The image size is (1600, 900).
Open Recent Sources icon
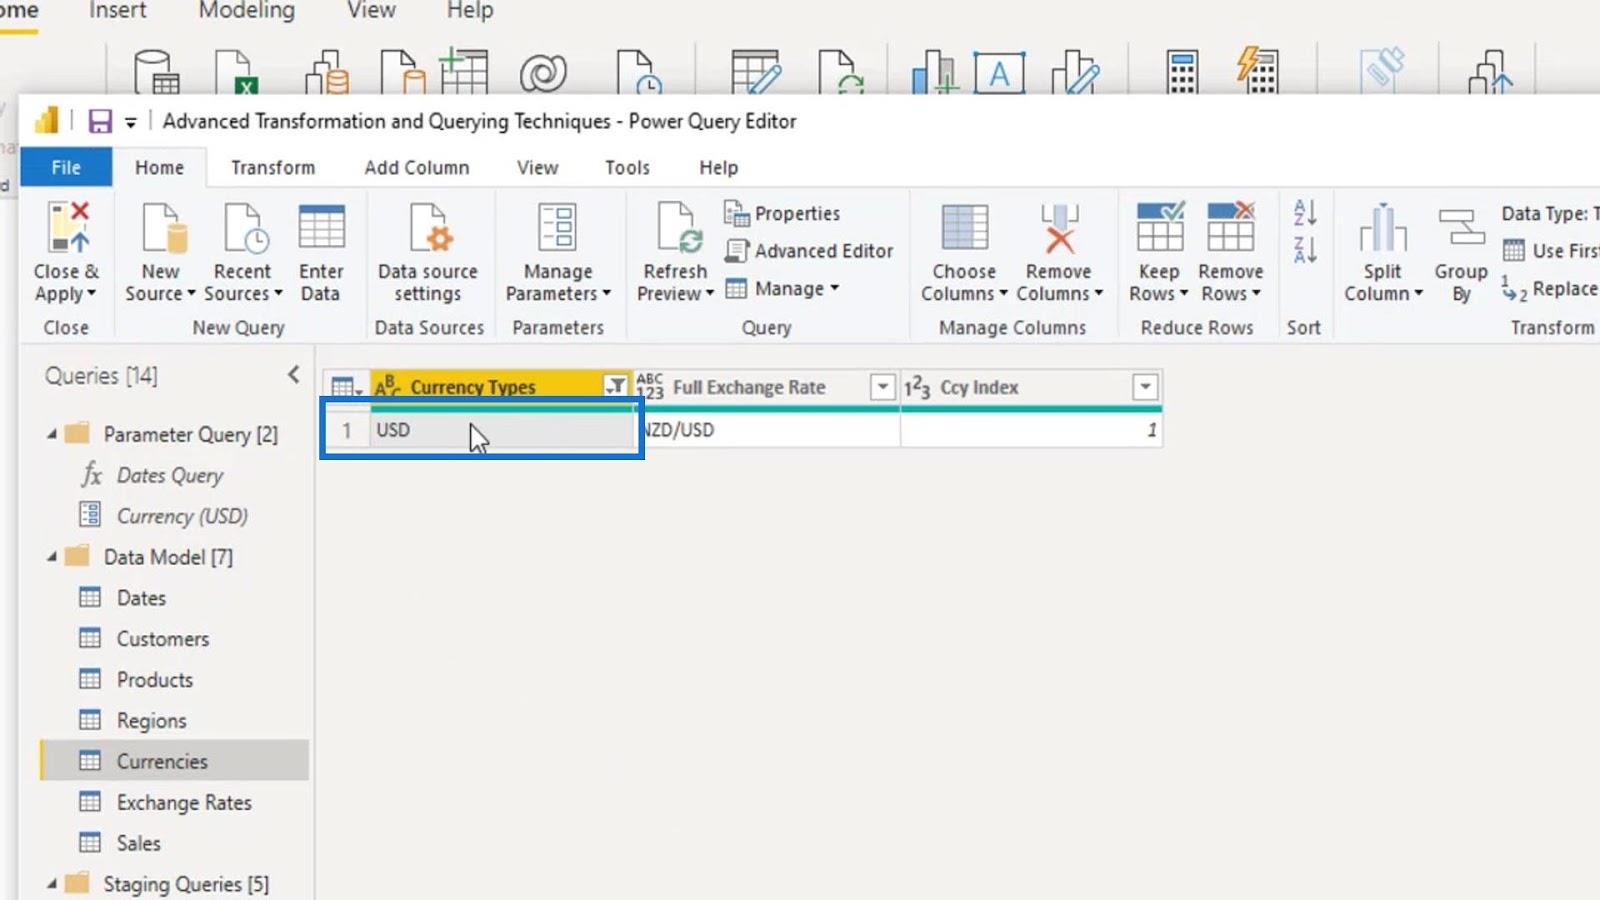coord(245,226)
